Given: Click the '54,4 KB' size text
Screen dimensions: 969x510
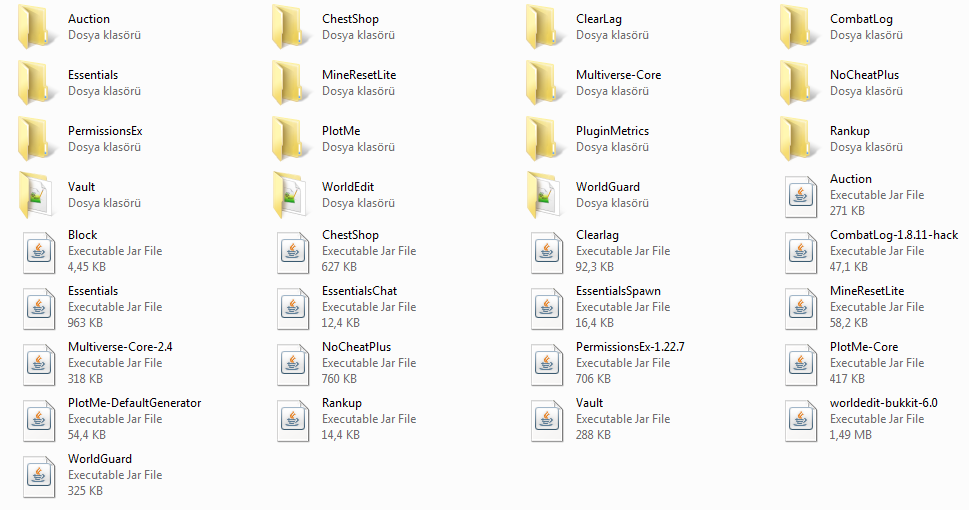Looking at the screenshot, I should click(87, 435).
